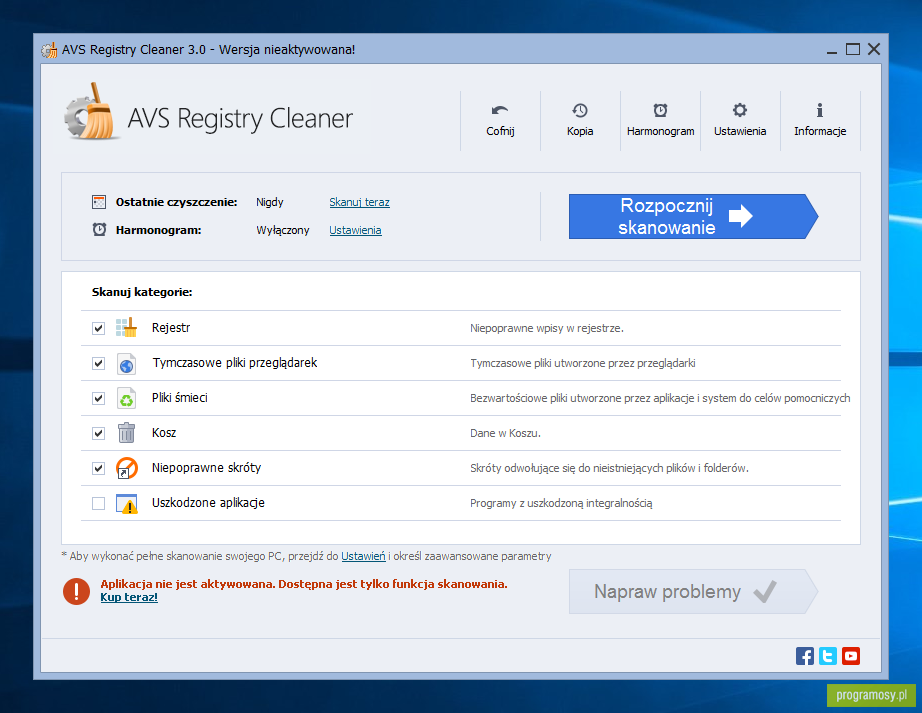The width and height of the screenshot is (922, 713).
Task: Open the Twitter page icon
Action: (x=828, y=656)
